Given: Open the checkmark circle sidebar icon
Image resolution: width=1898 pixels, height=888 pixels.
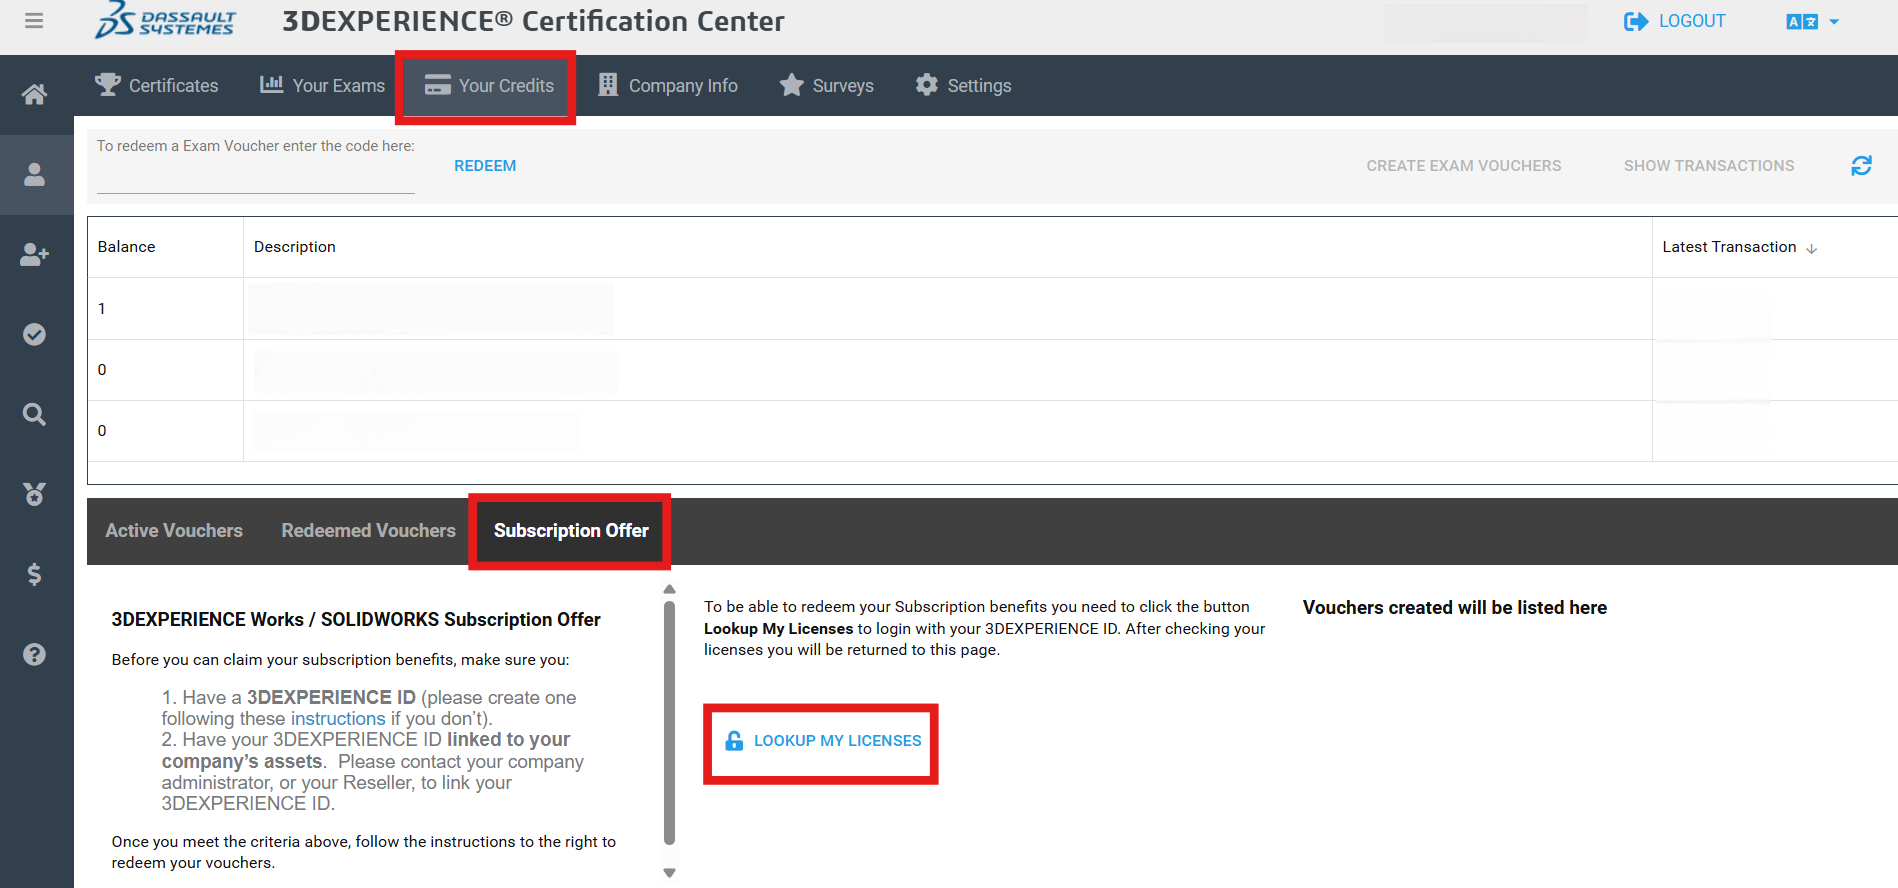Looking at the screenshot, I should coord(34,334).
